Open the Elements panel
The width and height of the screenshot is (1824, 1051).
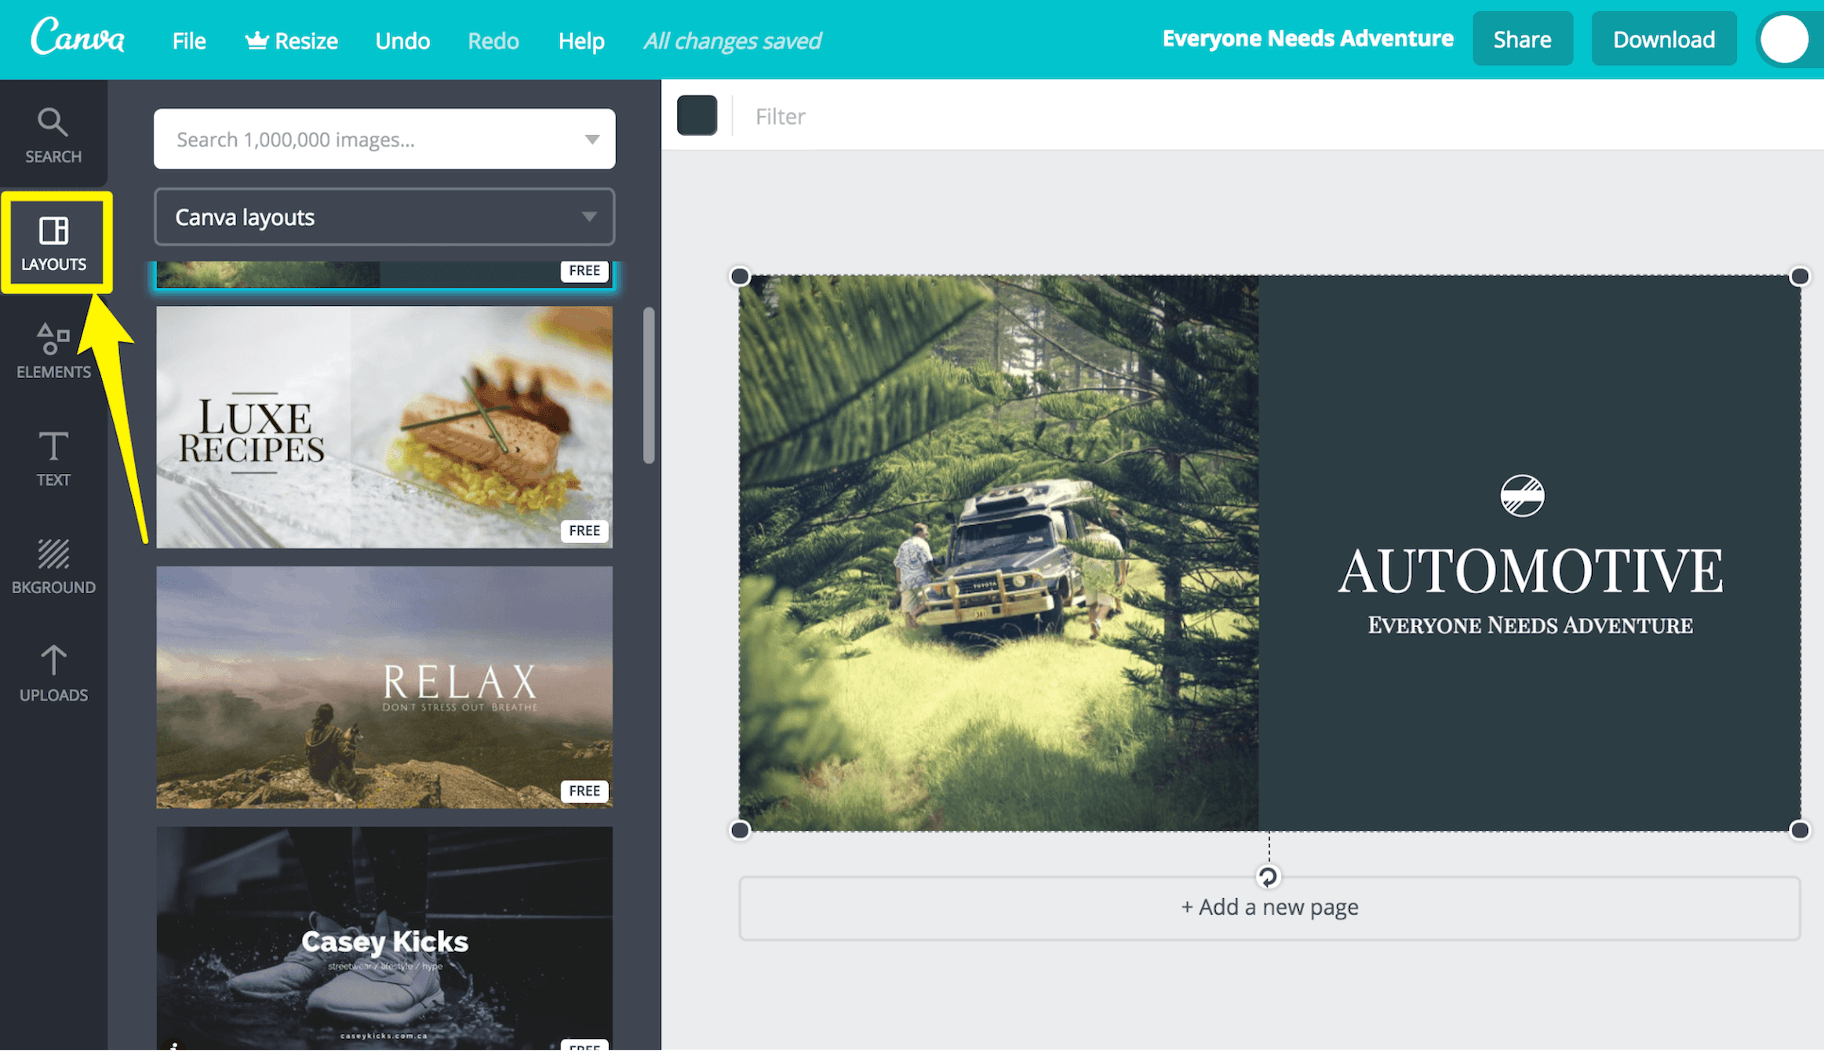(x=53, y=351)
